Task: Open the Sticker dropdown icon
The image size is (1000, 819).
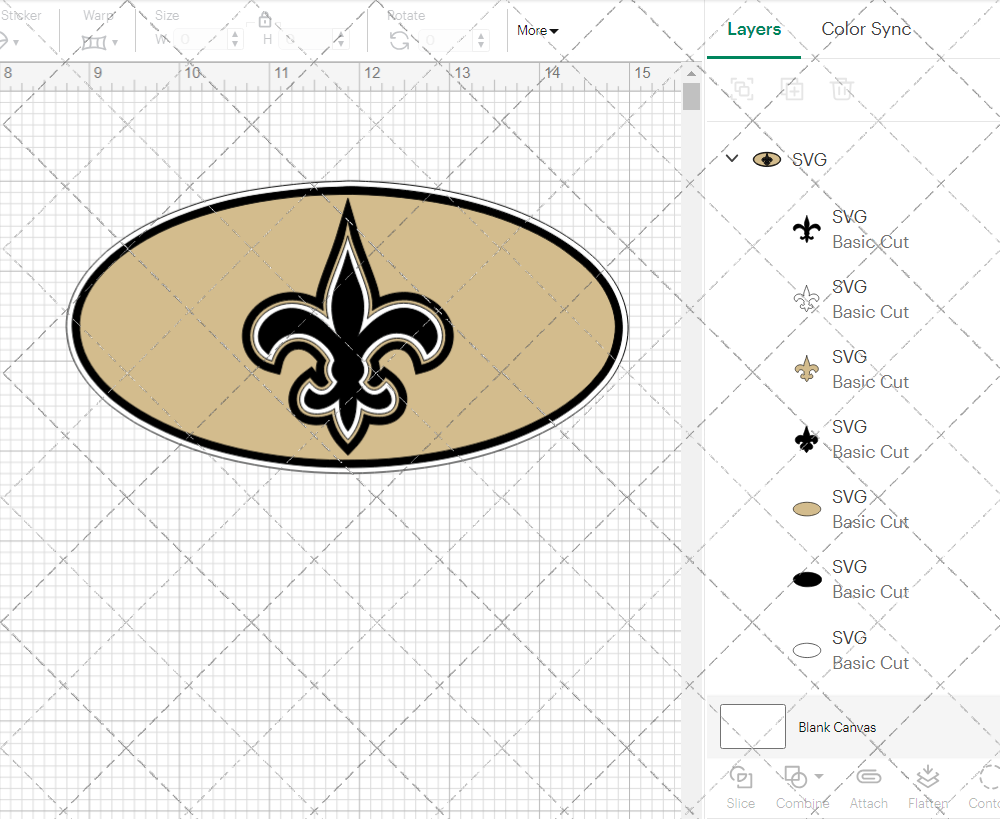Action: click(8, 42)
